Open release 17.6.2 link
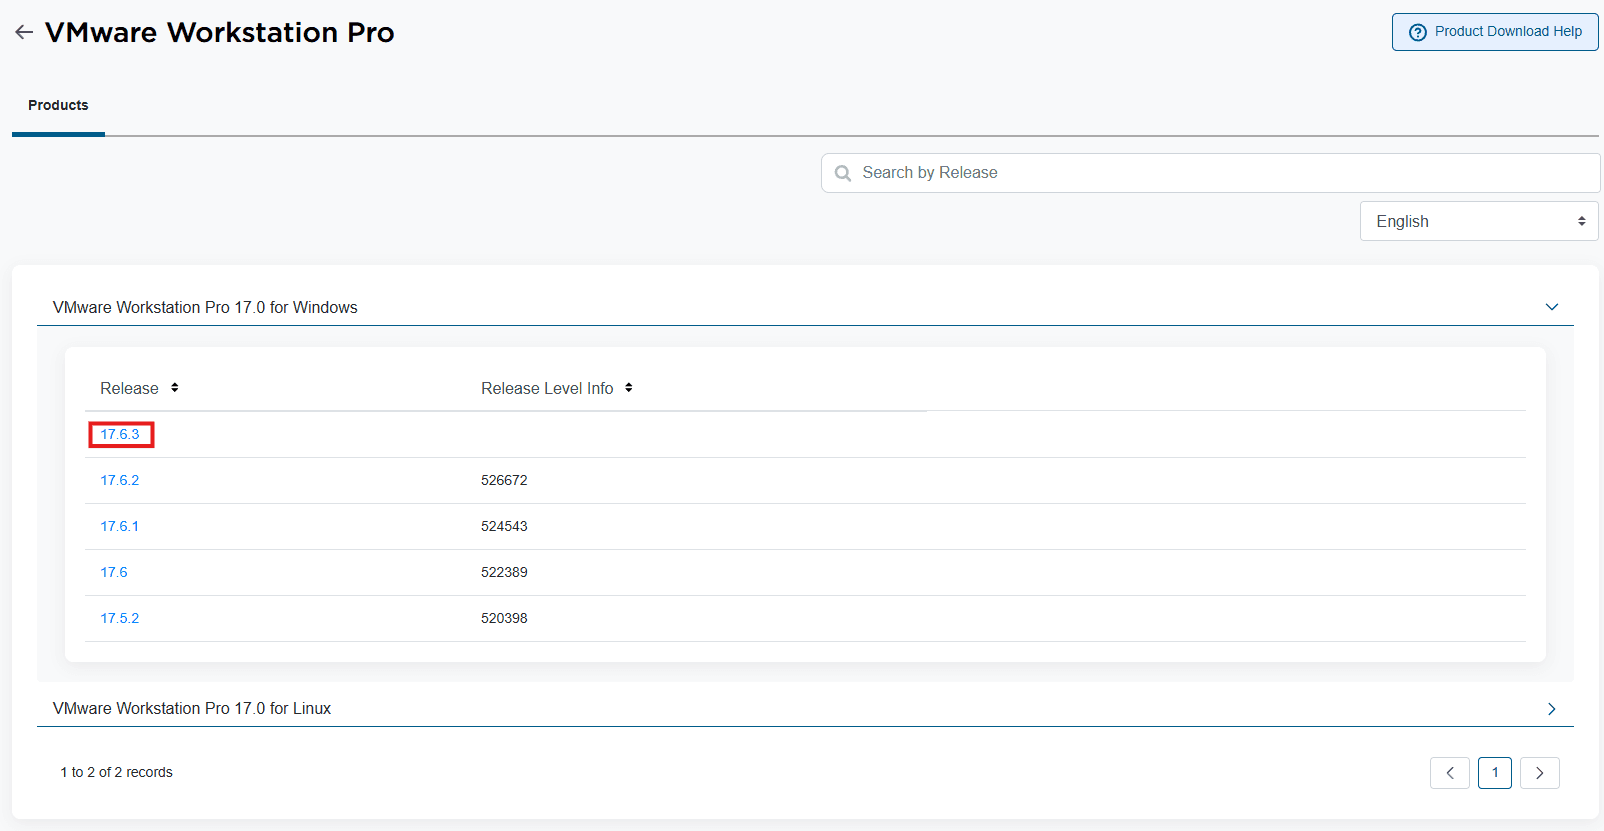Screen dimensions: 1604x831 120,480
